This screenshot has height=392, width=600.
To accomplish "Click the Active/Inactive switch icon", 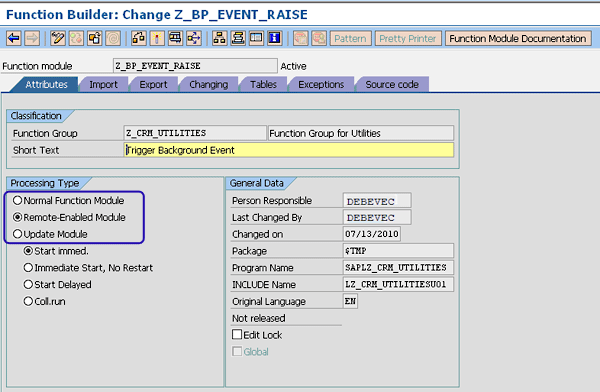I will click(x=76, y=38).
